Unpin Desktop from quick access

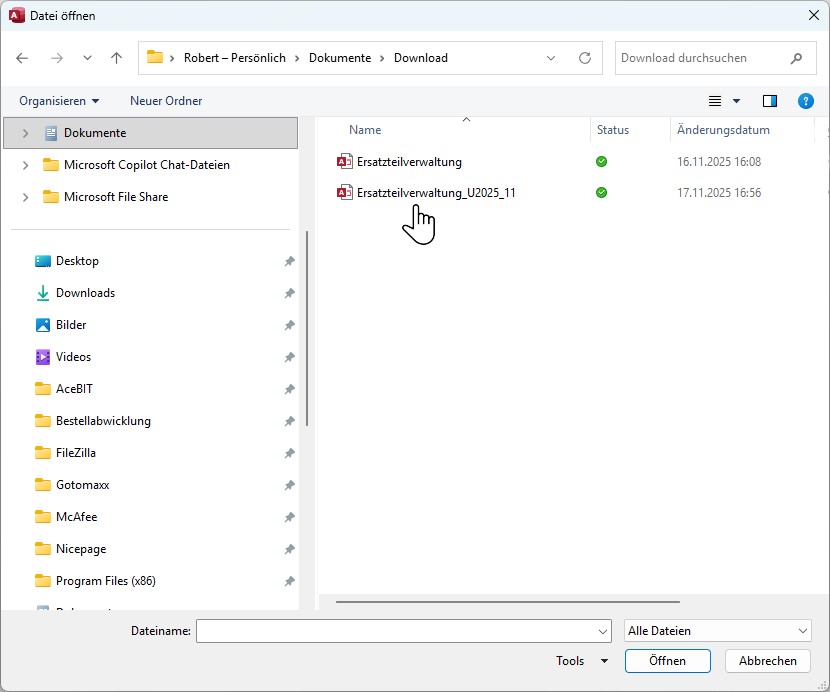coord(289,261)
